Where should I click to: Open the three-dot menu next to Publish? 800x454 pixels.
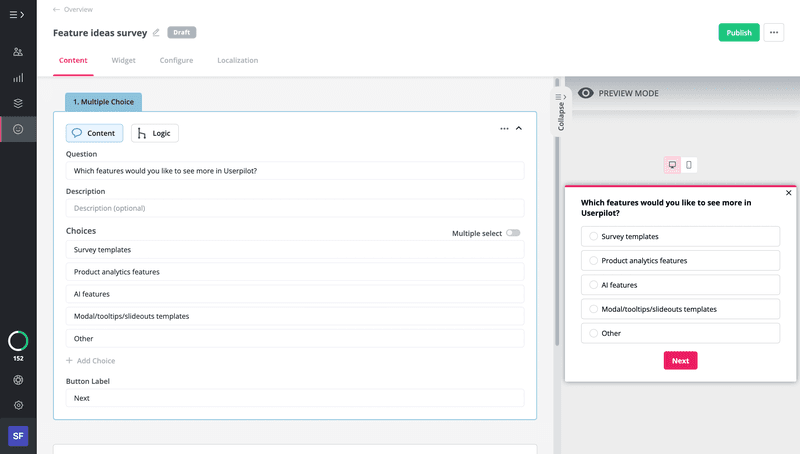pyautogui.click(x=774, y=32)
